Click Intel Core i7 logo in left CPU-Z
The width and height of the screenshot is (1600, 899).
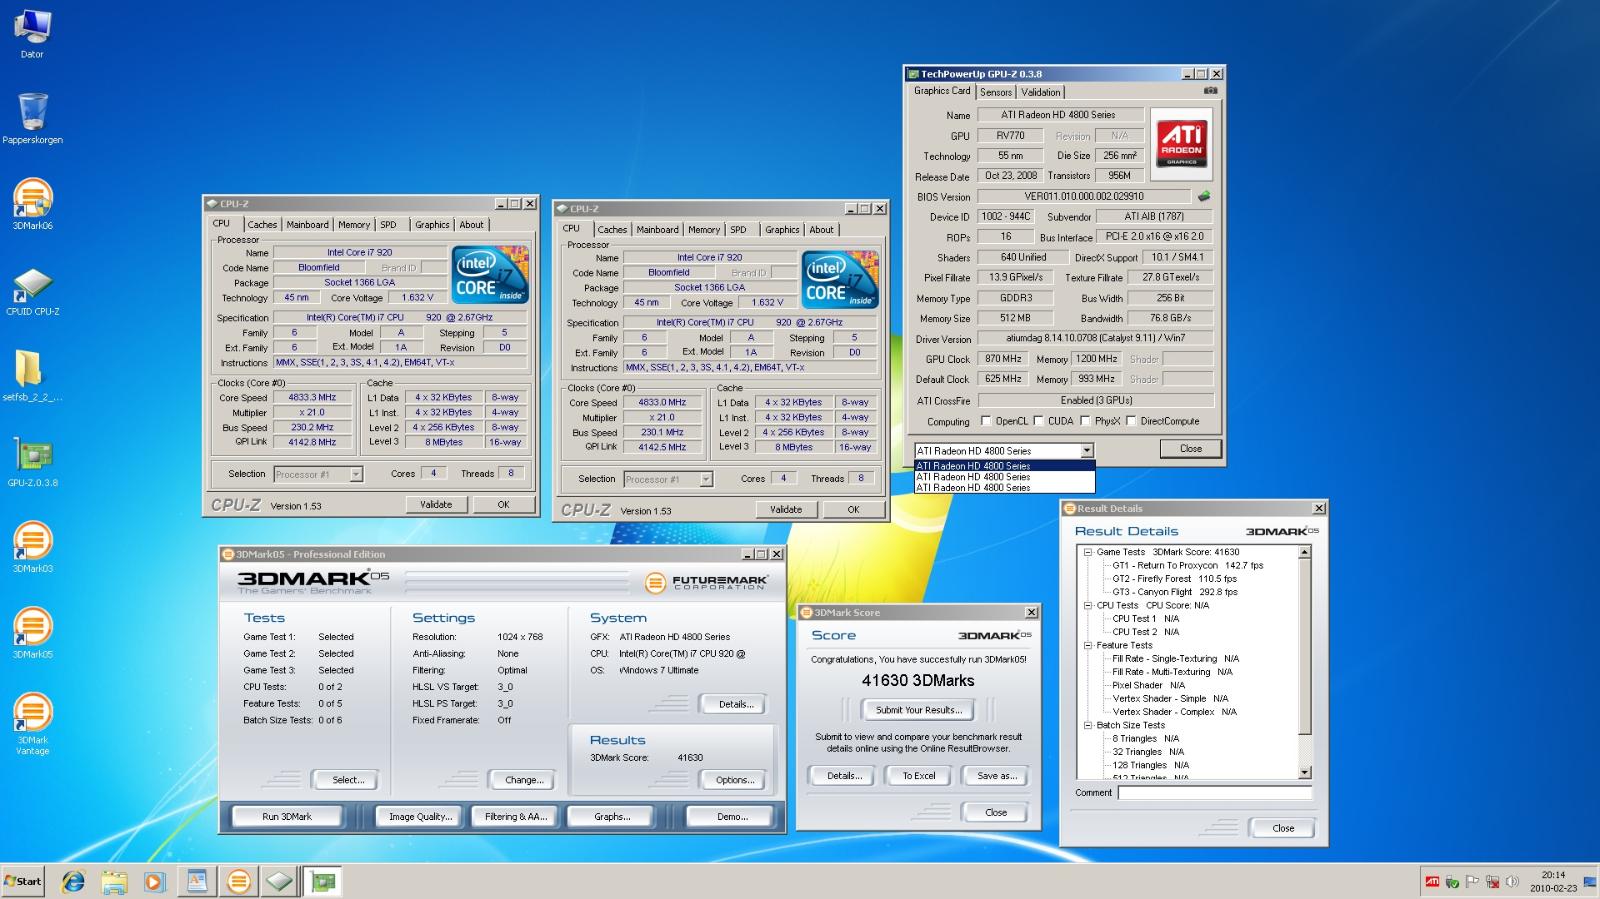[490, 275]
